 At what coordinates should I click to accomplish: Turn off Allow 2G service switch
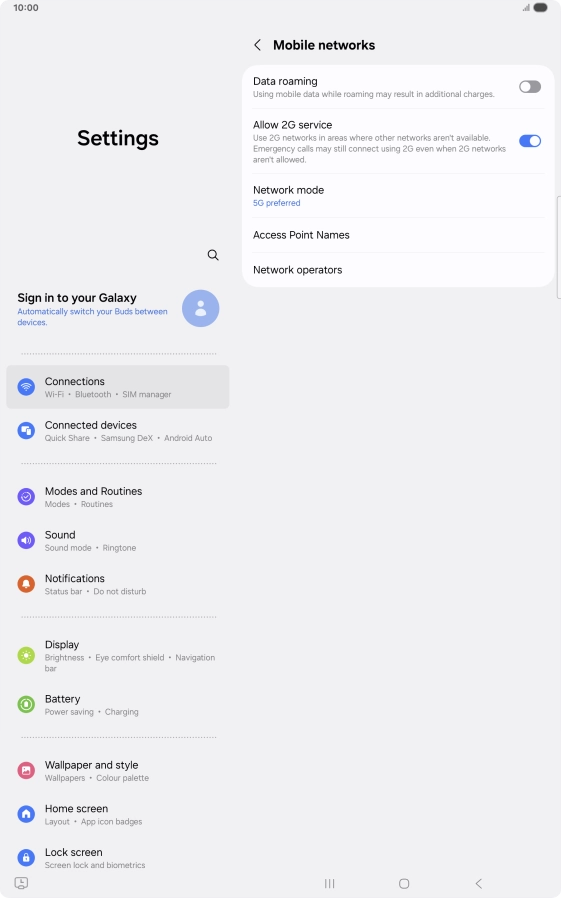[x=530, y=141]
